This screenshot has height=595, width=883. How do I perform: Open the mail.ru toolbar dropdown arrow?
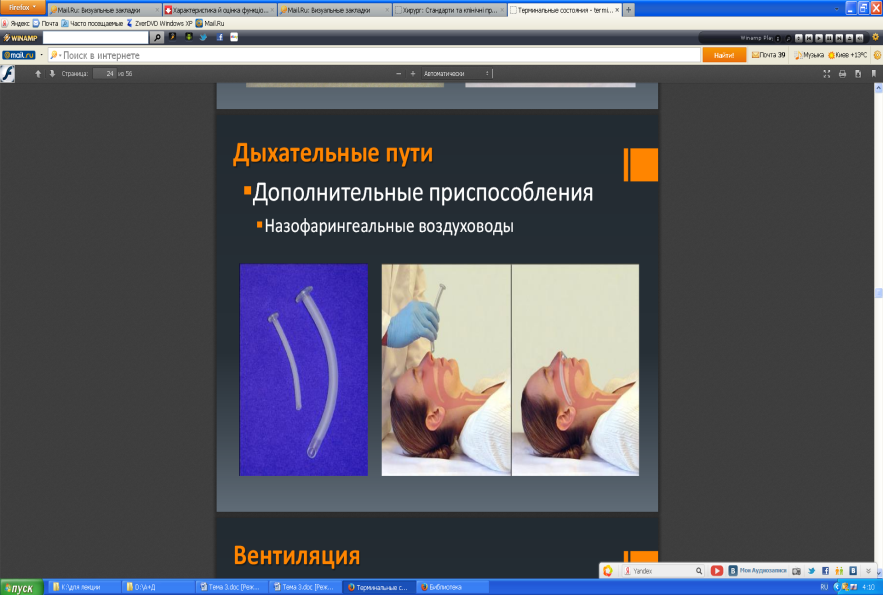click(42, 55)
